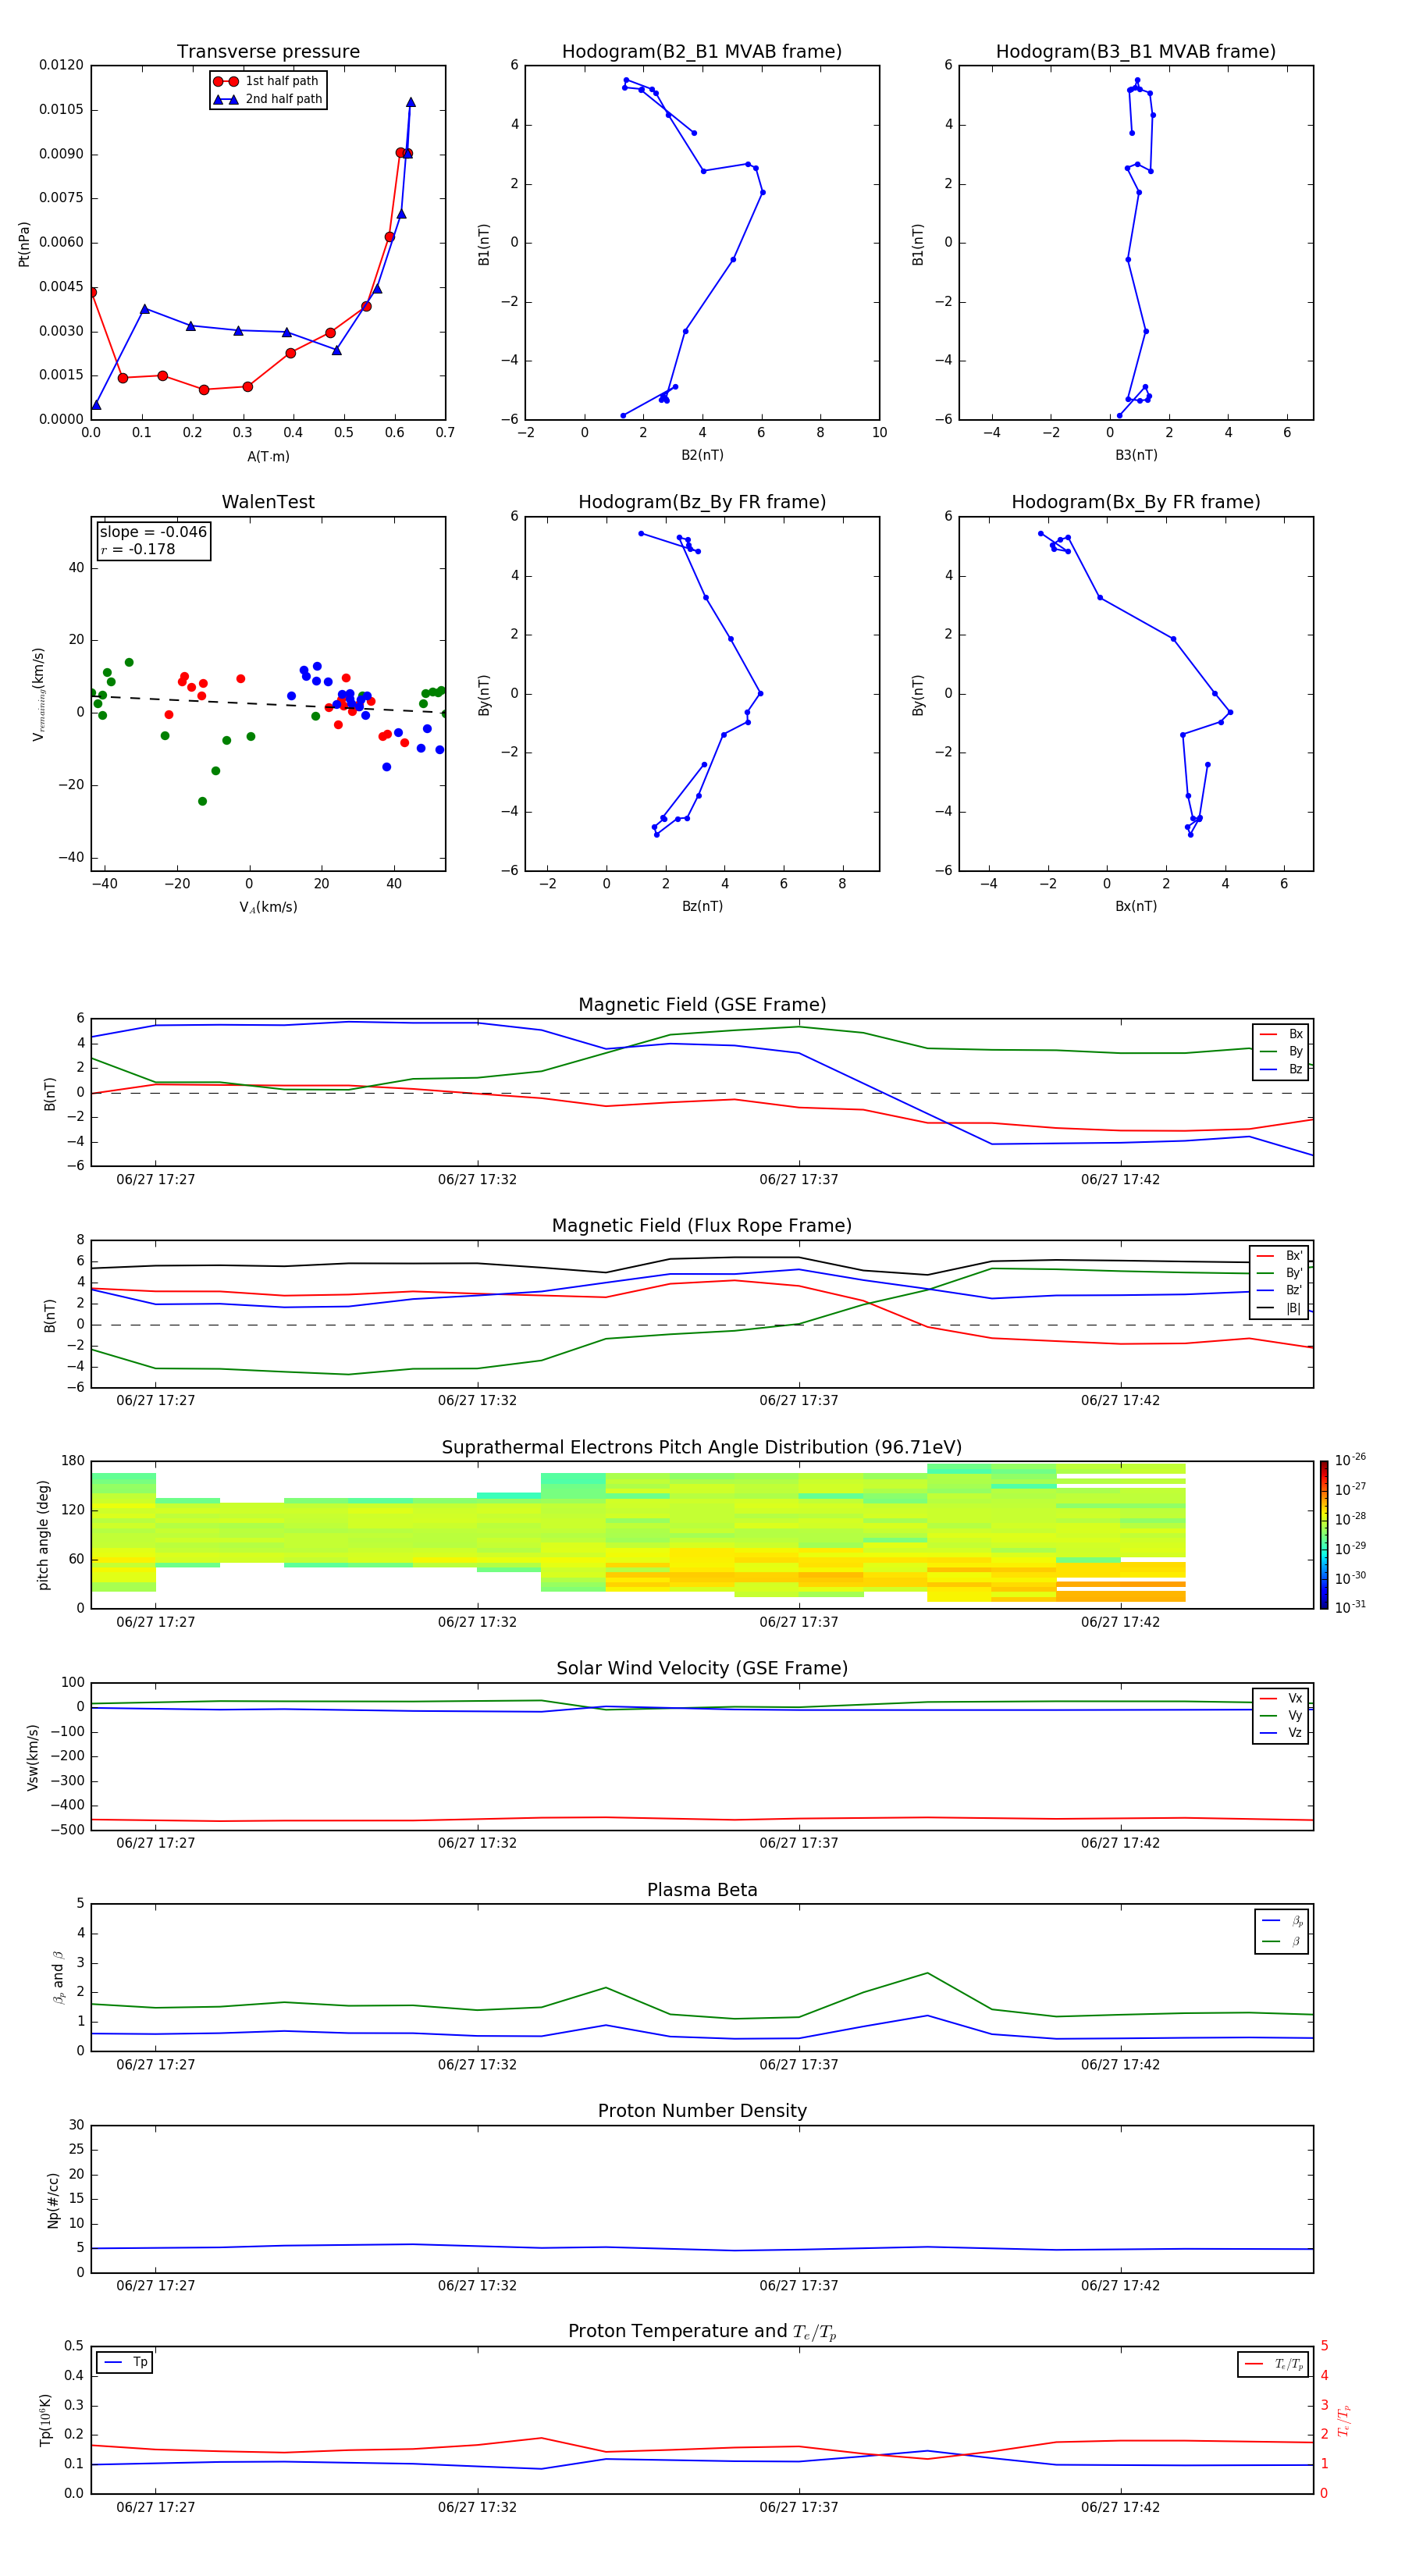The width and height of the screenshot is (1405, 2576).
Task: Click the 'Magnetic Field (Flux Rope Frame)' title
Action: (702, 1226)
